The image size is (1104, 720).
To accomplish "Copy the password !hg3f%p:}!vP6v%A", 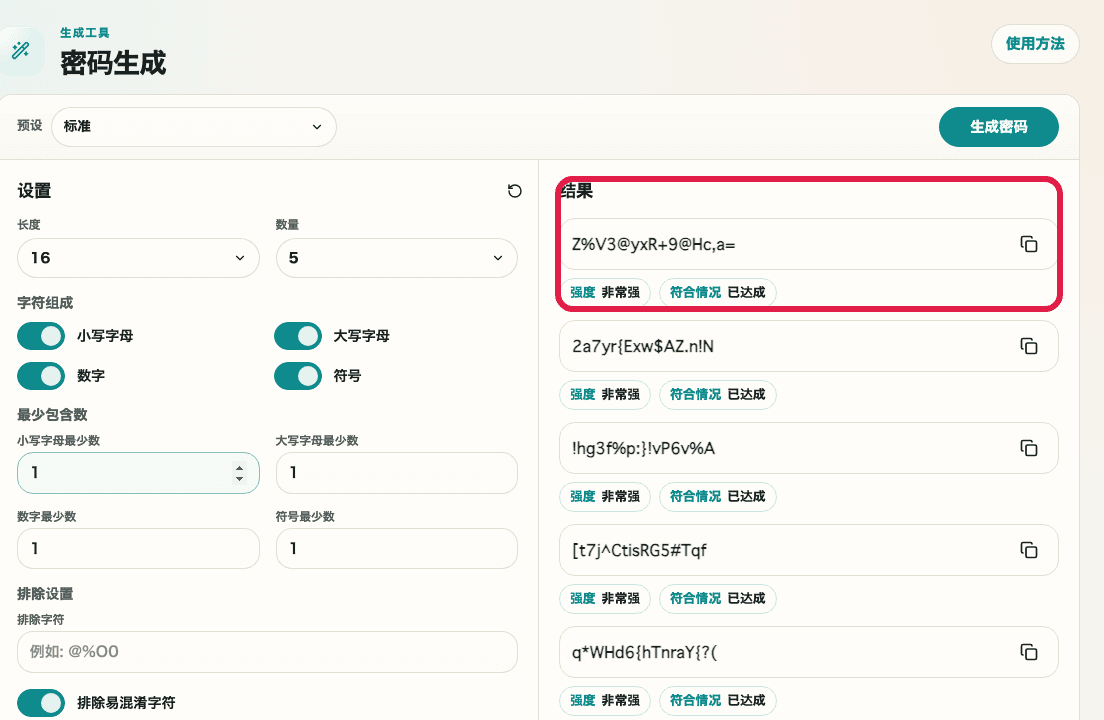I will pyautogui.click(x=1028, y=448).
